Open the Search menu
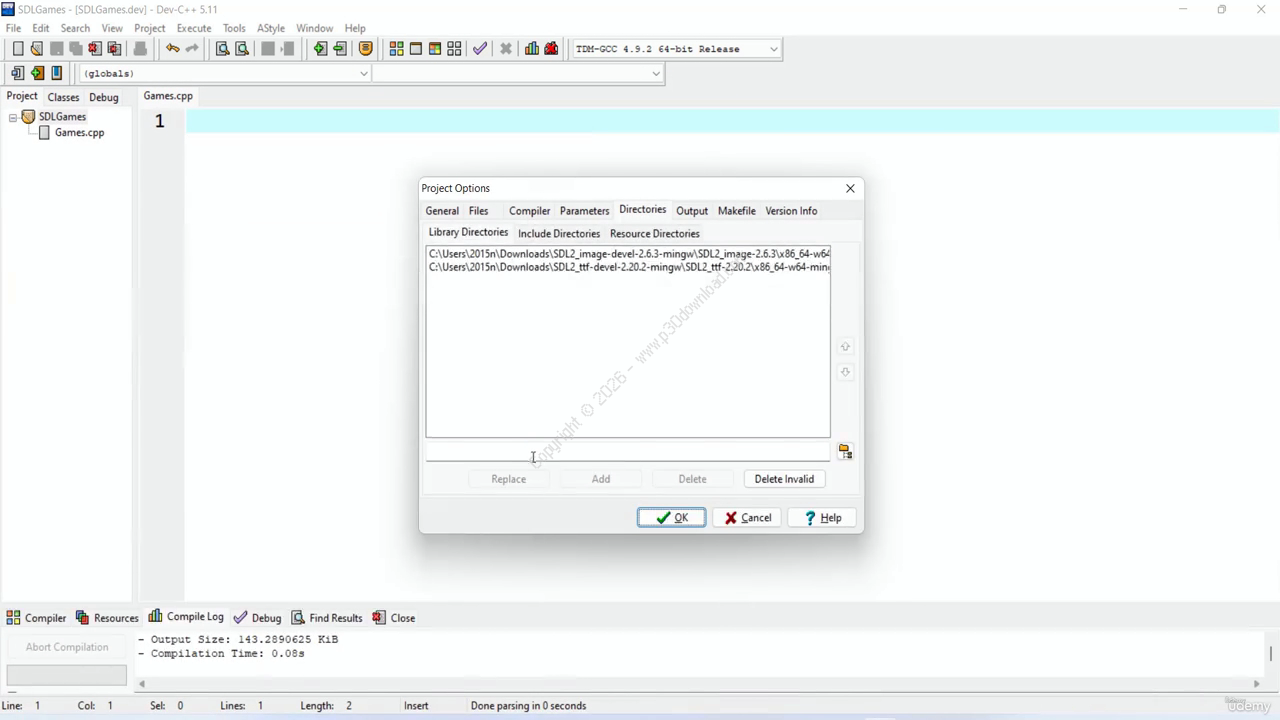 pos(75,28)
